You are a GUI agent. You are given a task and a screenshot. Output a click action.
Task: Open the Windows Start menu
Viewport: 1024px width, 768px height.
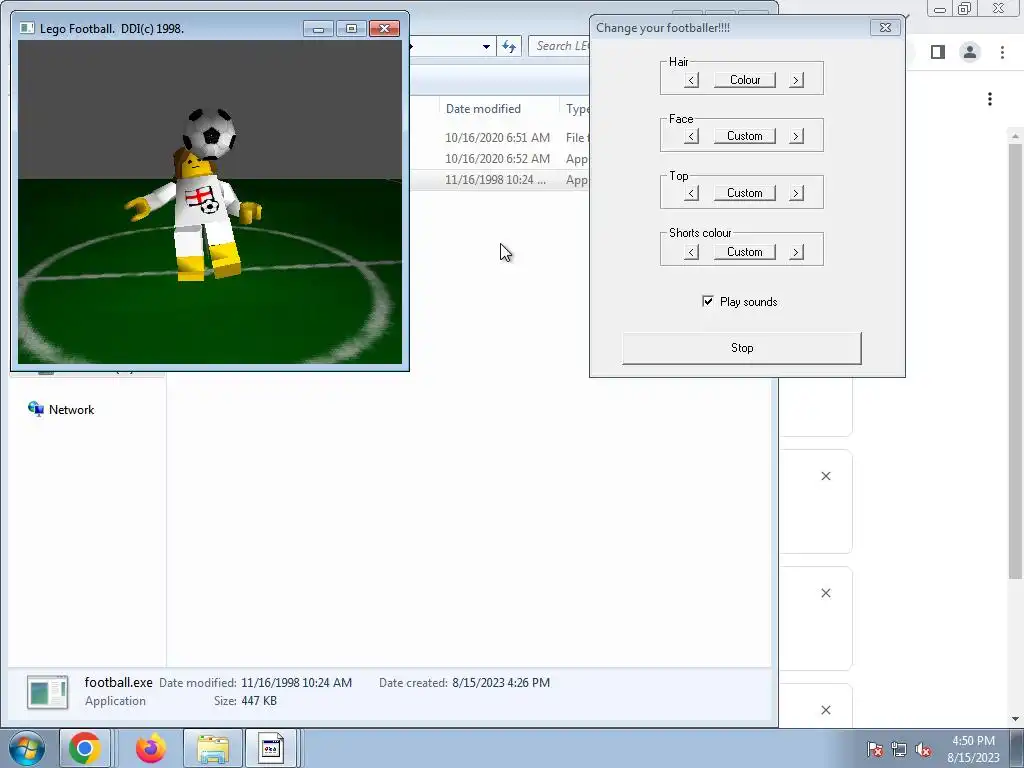(x=27, y=748)
